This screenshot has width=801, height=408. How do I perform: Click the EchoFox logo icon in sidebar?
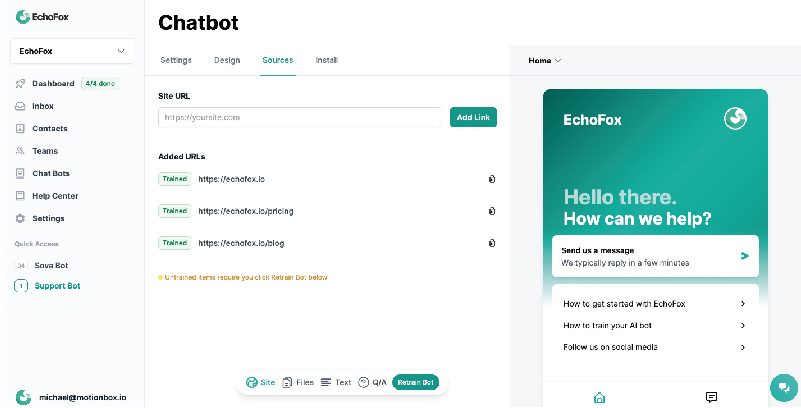click(x=21, y=15)
